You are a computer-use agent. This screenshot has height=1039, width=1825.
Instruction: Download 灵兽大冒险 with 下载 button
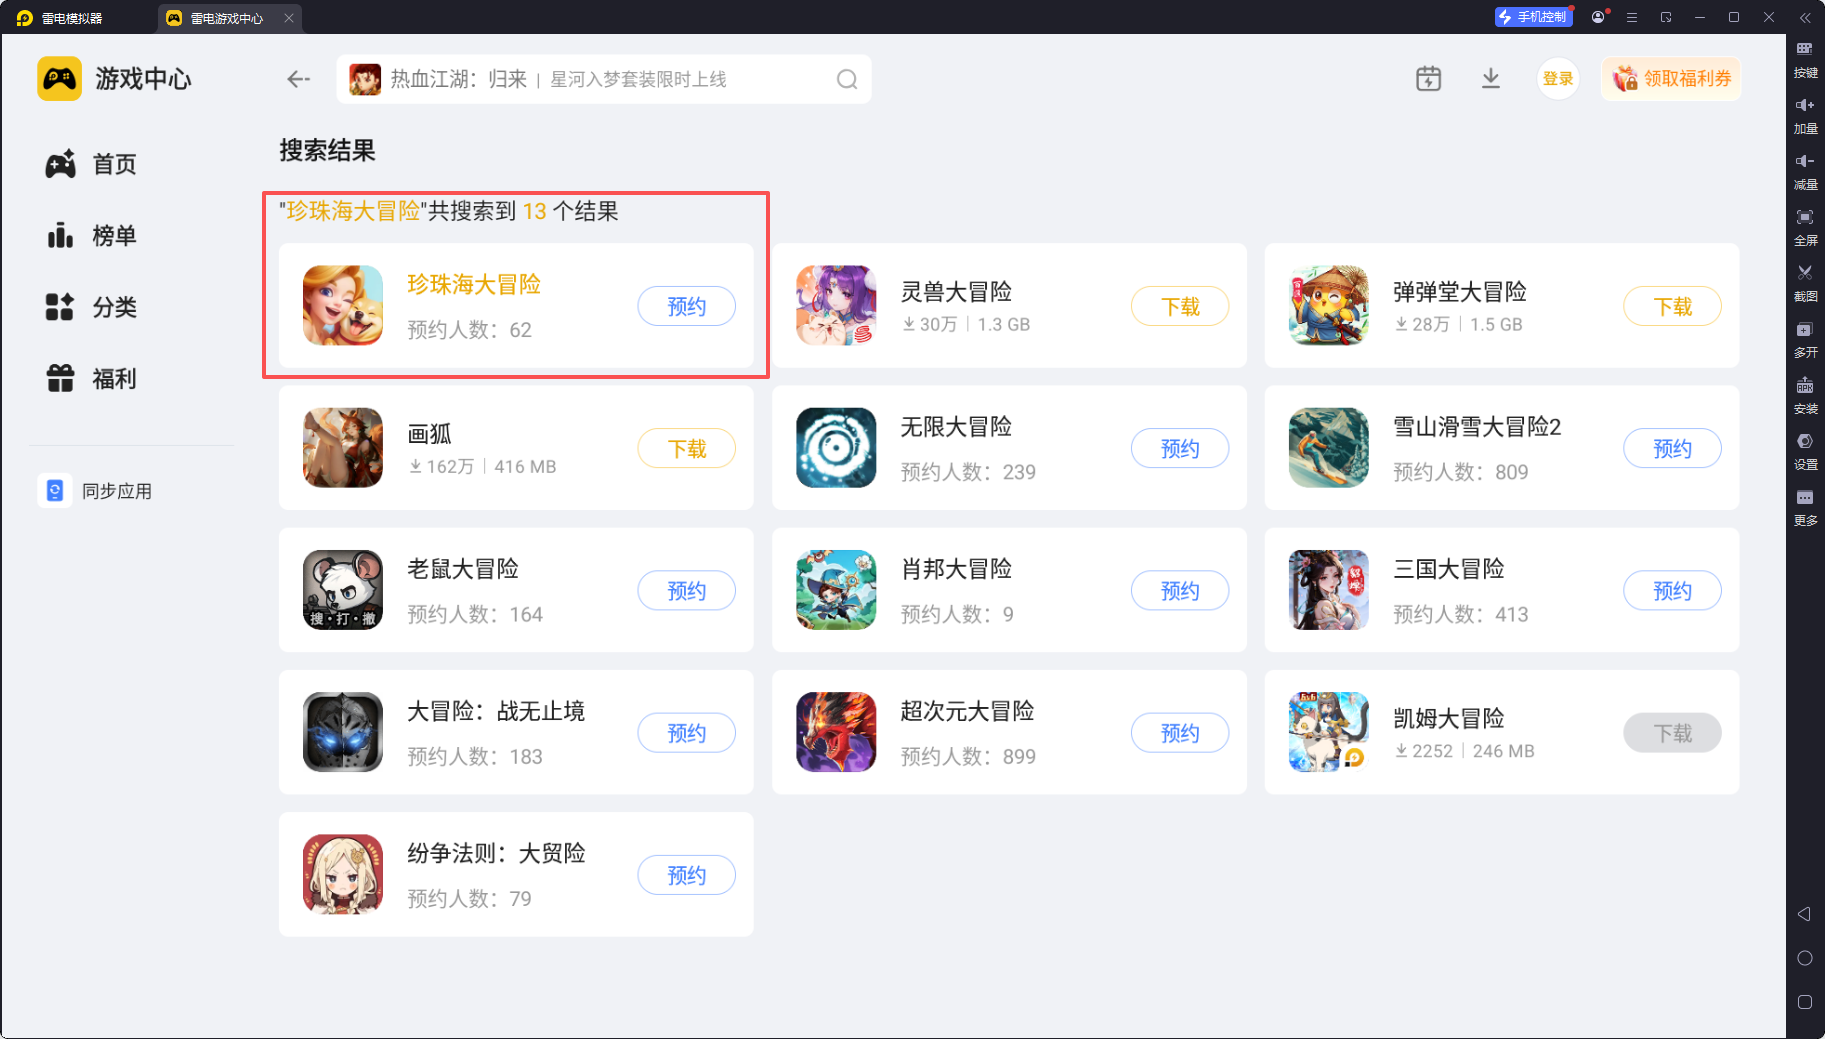[x=1180, y=306]
